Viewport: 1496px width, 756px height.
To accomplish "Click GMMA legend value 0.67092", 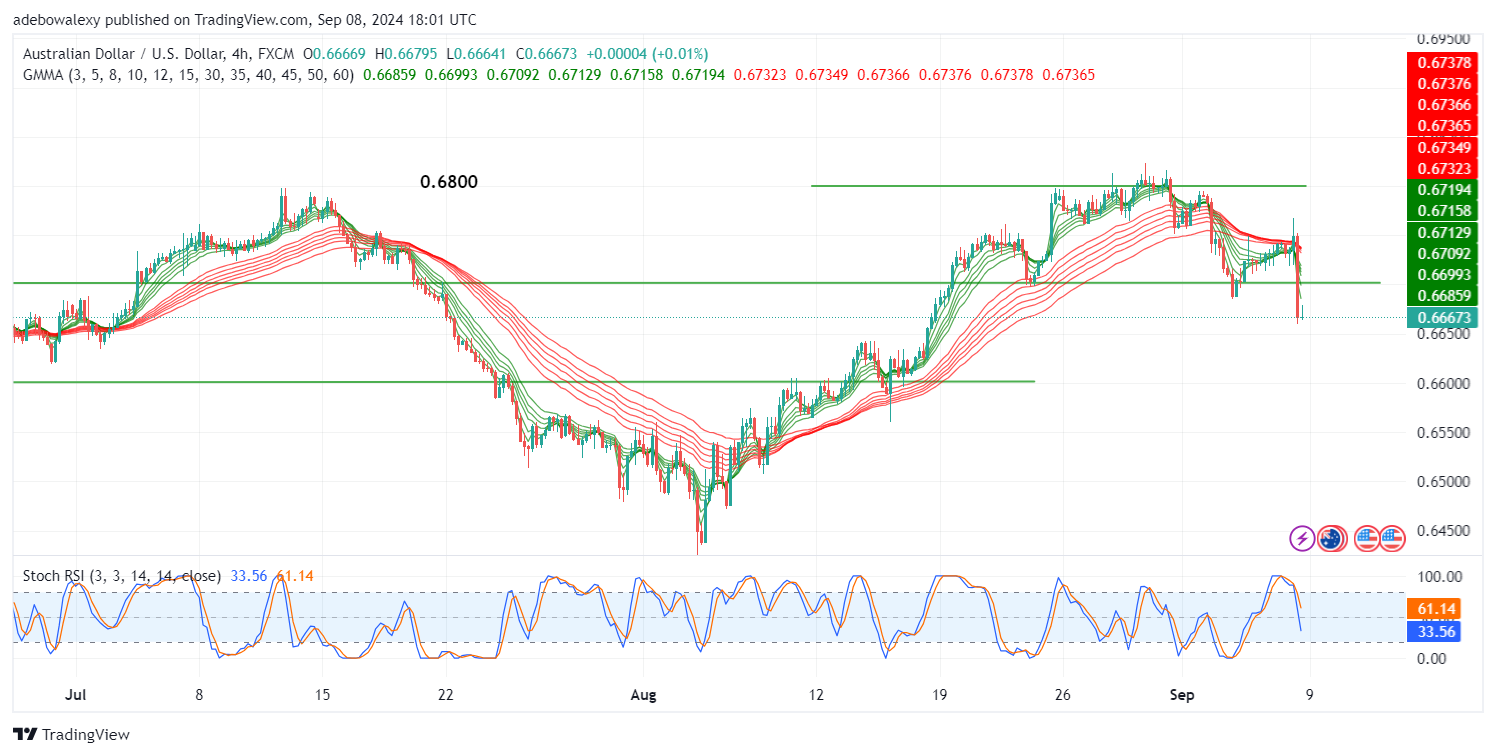I will coord(511,75).
